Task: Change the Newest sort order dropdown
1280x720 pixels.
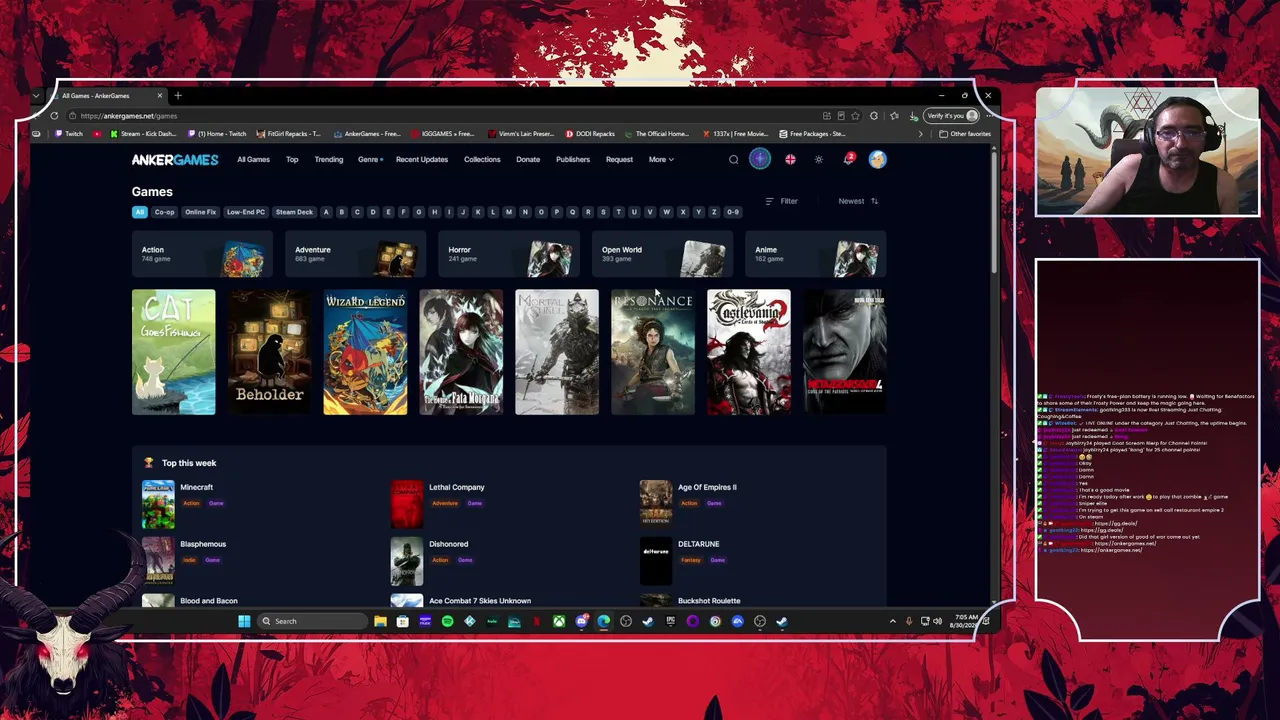Action: (x=858, y=201)
